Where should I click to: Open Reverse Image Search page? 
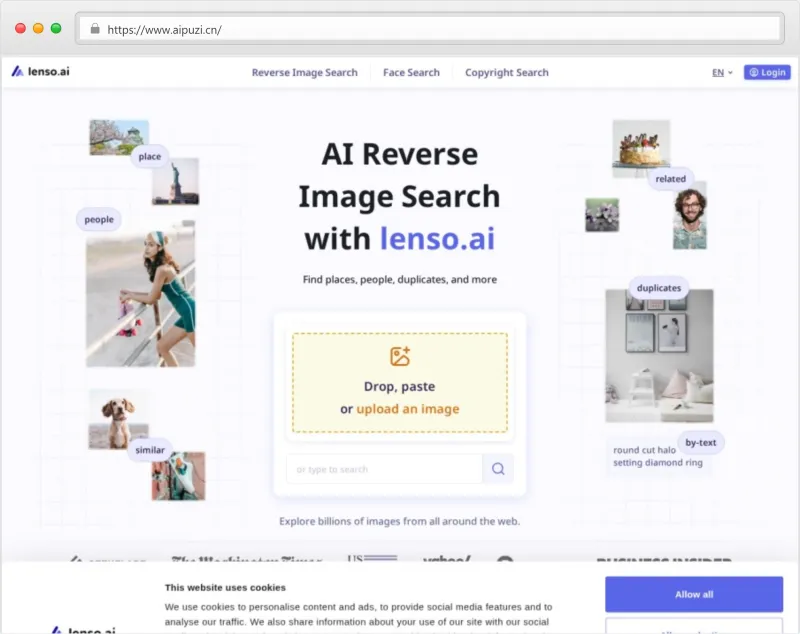(305, 72)
